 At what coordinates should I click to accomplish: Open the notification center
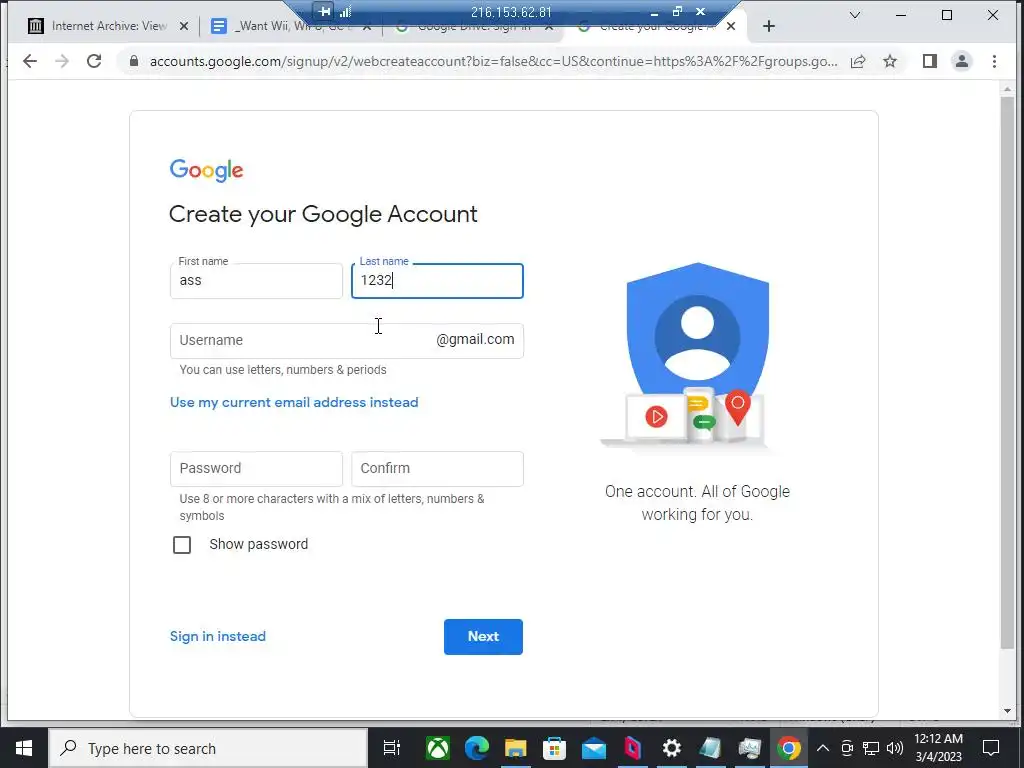coord(991,748)
